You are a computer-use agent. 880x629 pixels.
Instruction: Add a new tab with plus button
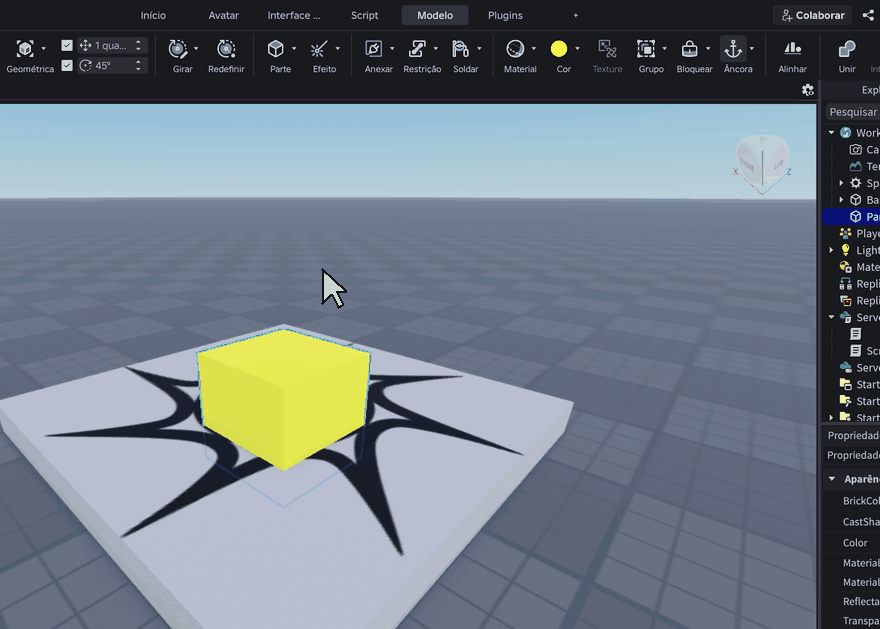(x=575, y=15)
